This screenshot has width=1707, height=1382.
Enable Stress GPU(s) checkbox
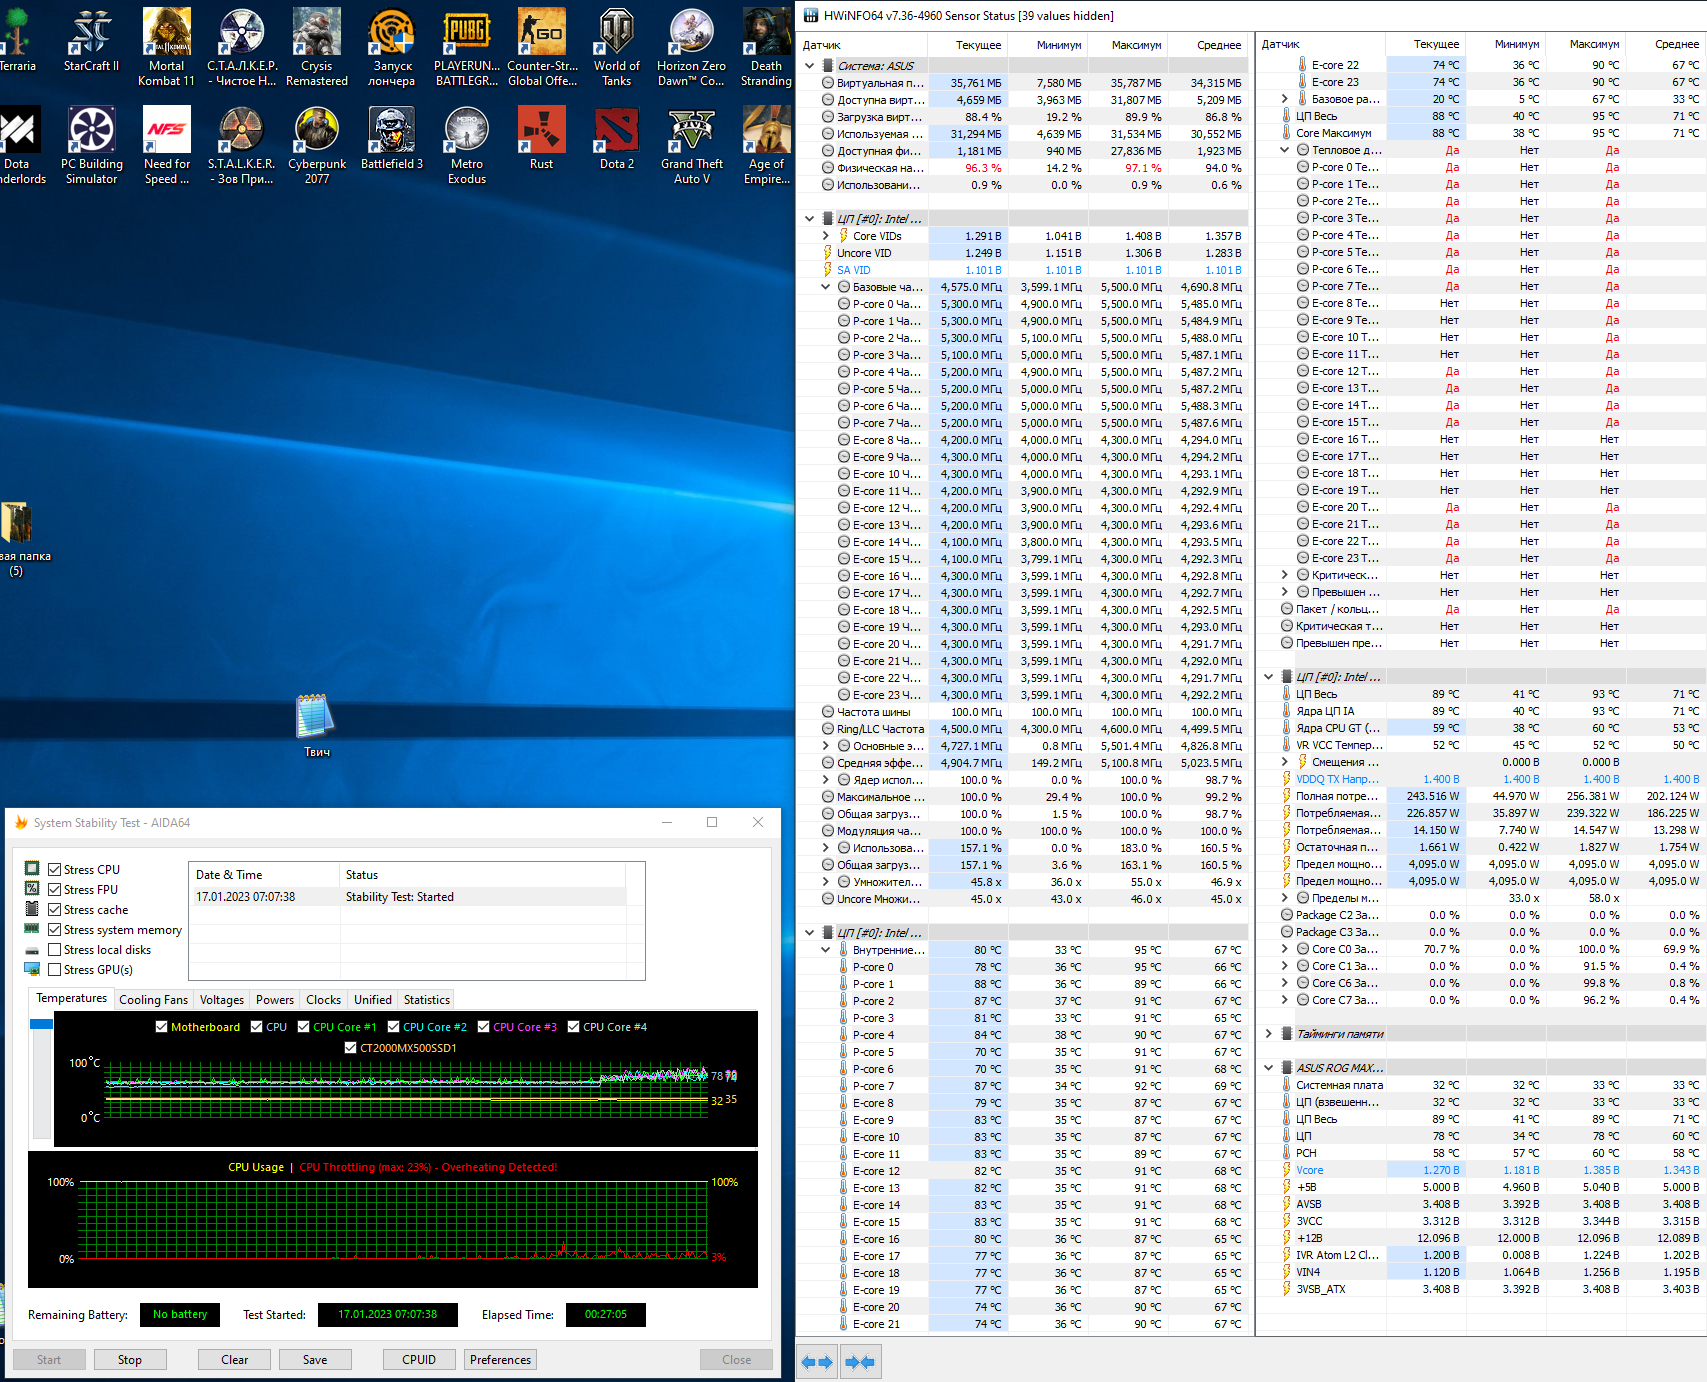(x=55, y=970)
